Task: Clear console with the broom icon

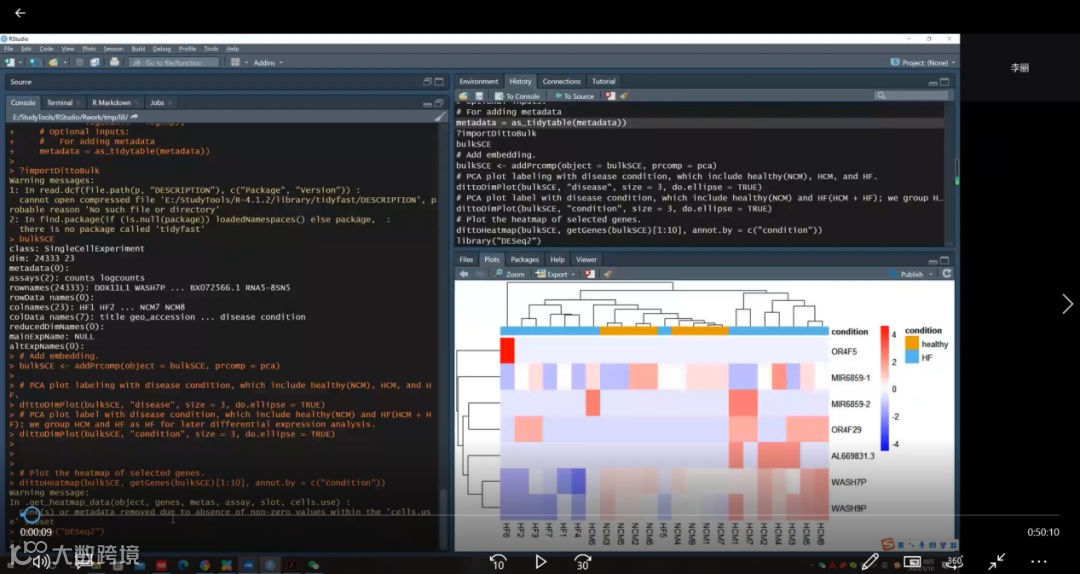Action: (x=439, y=116)
